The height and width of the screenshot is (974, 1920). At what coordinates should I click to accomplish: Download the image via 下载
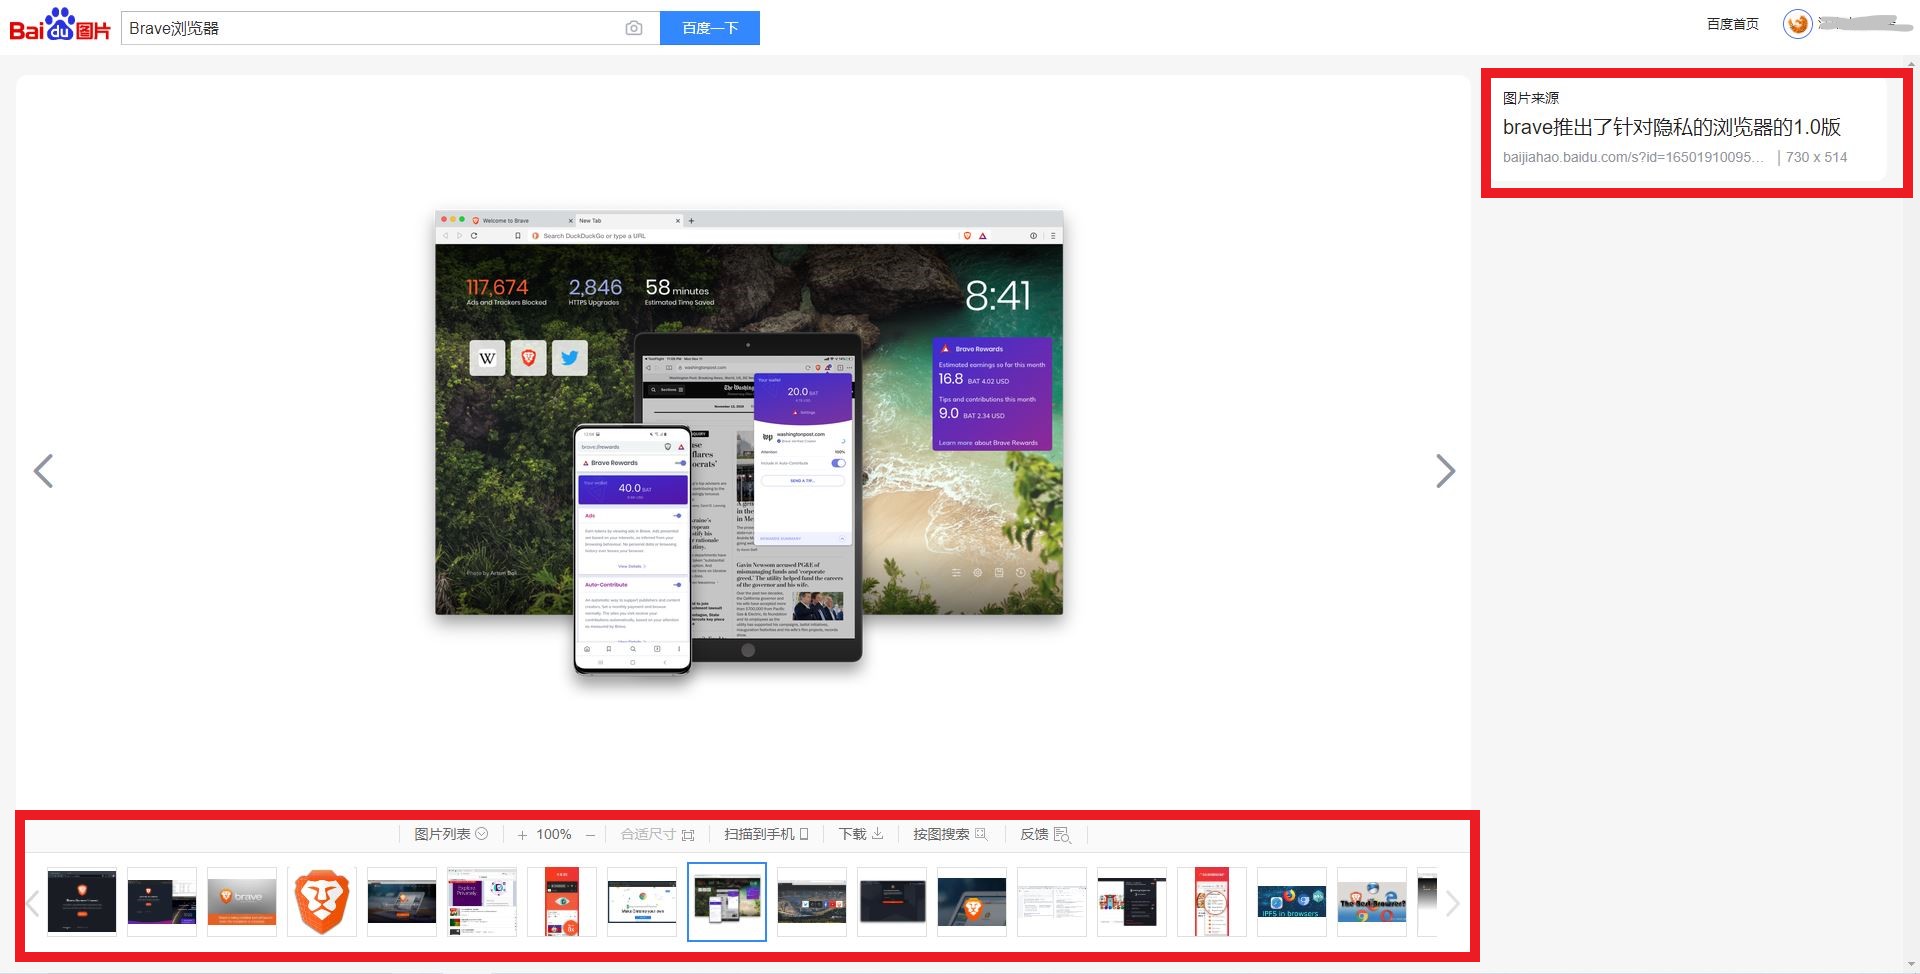pos(861,834)
